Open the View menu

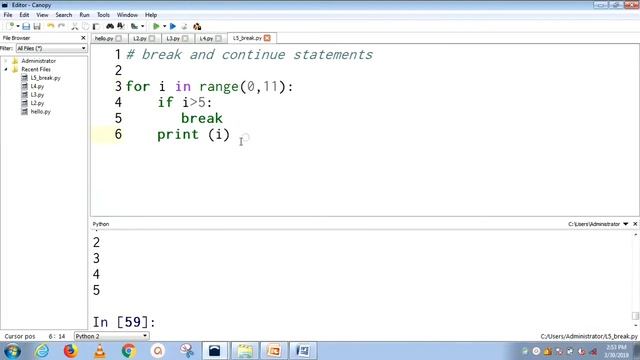(x=42, y=15)
